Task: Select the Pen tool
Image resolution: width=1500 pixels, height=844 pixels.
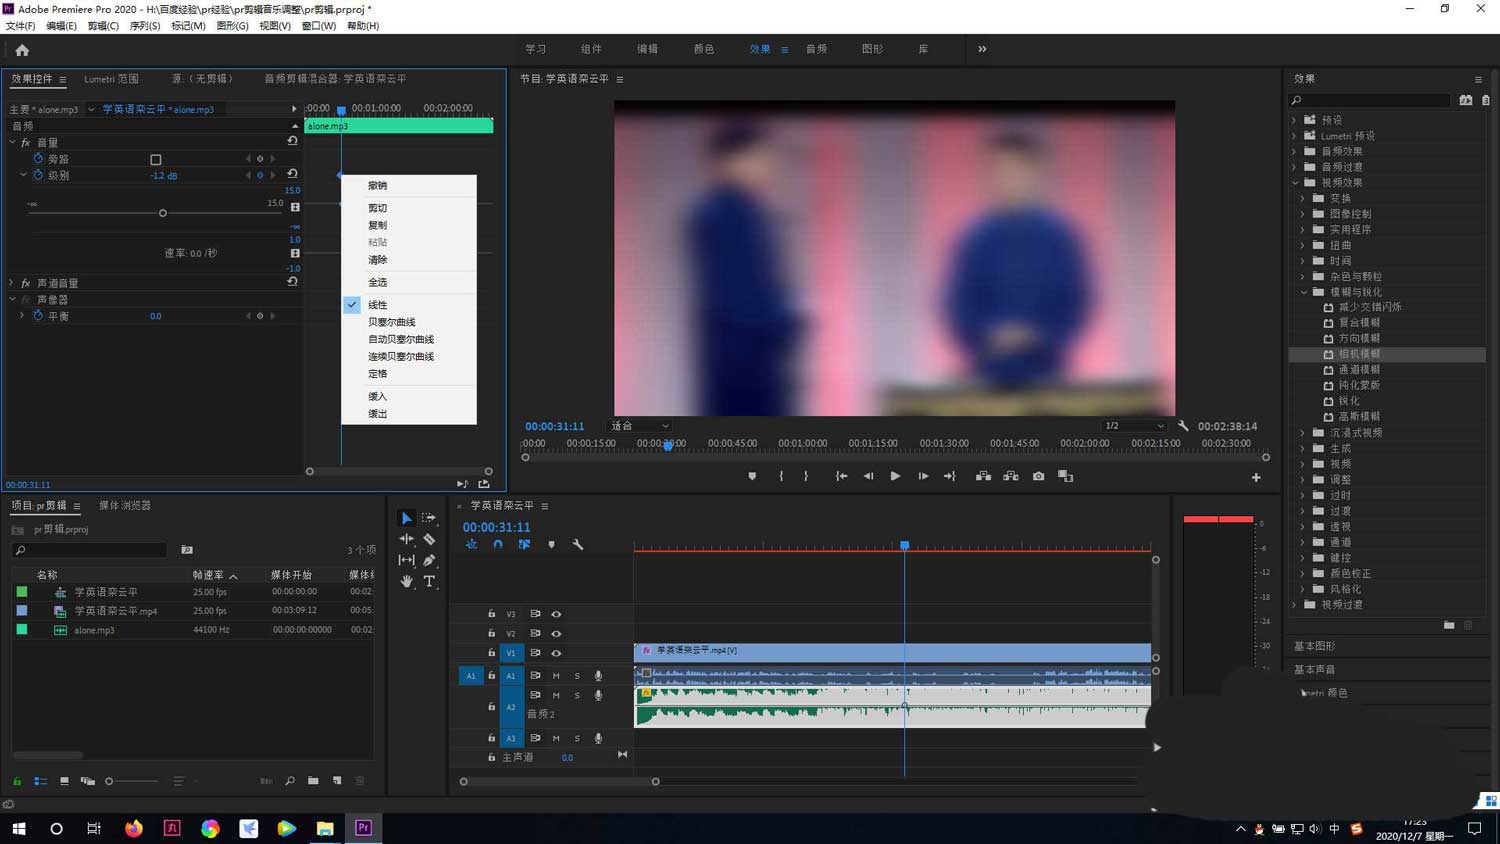Action: click(x=429, y=560)
